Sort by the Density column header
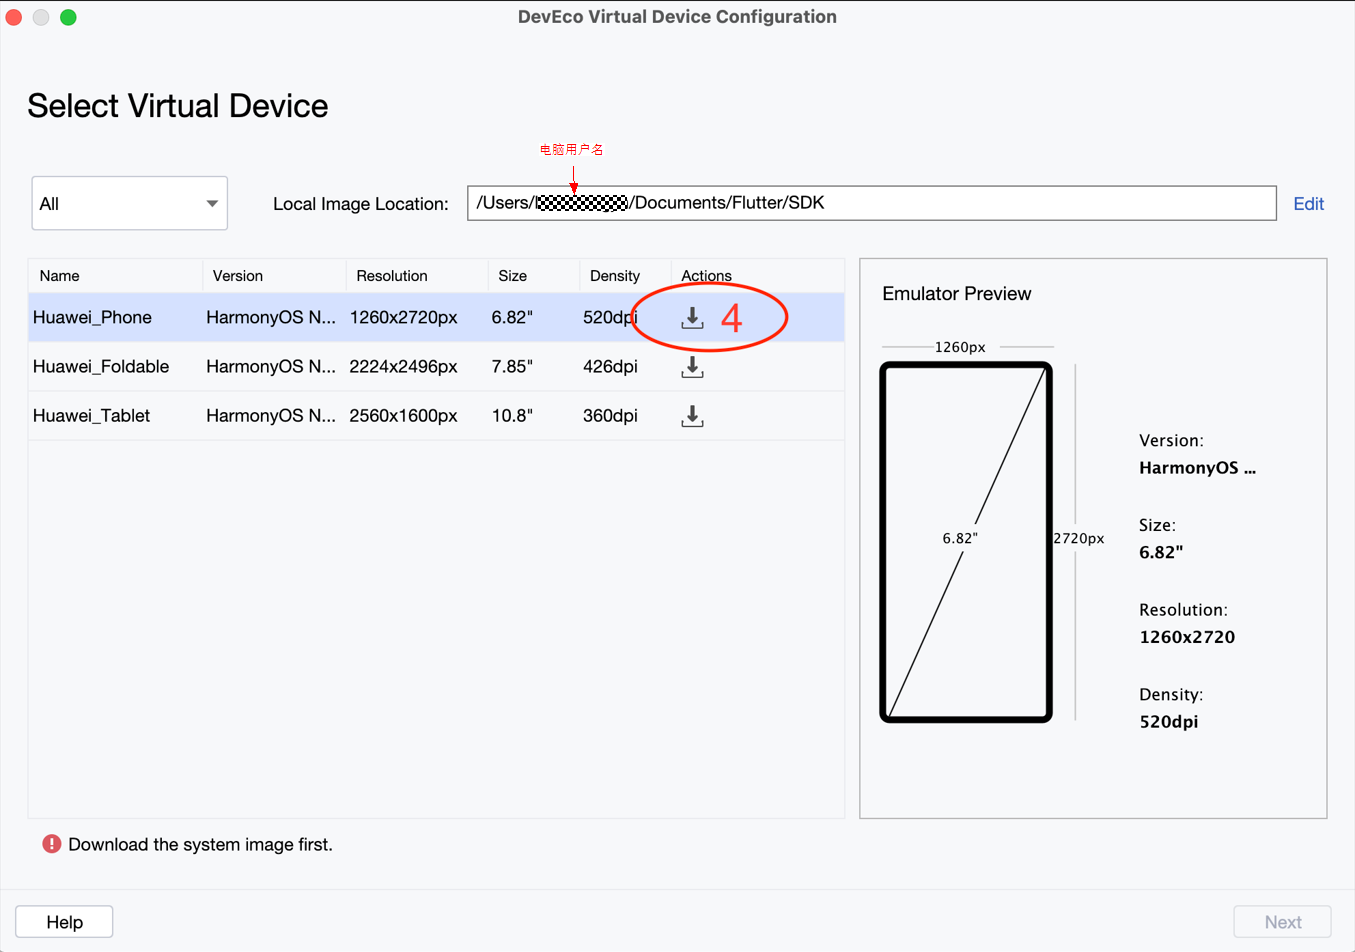This screenshot has width=1355, height=952. [614, 276]
